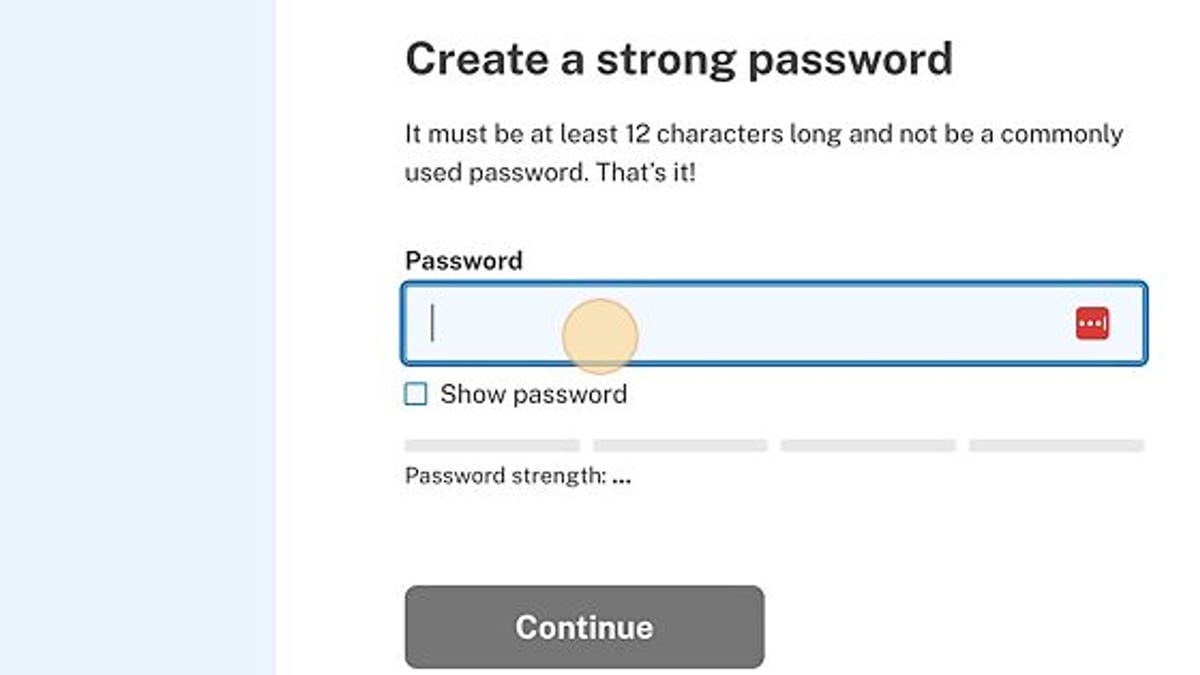This screenshot has height=675, width=1200.
Task: Click the Password field label
Action: [463, 260]
